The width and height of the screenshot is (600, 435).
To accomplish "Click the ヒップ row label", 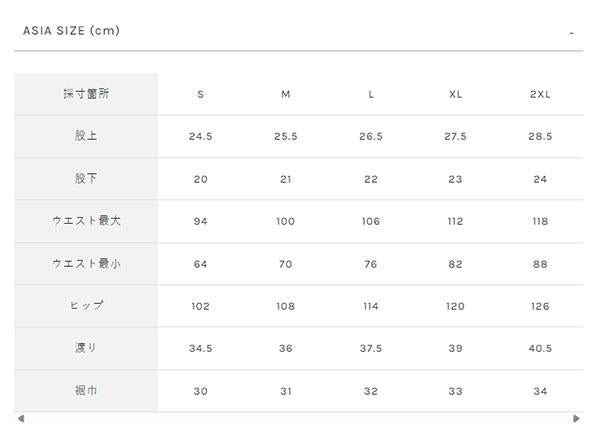I will [x=86, y=306].
